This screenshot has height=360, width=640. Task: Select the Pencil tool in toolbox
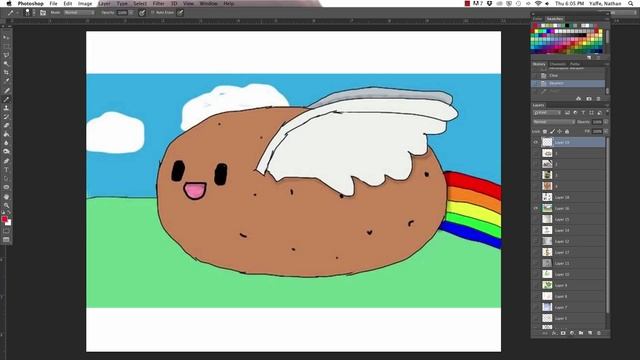(x=6, y=99)
